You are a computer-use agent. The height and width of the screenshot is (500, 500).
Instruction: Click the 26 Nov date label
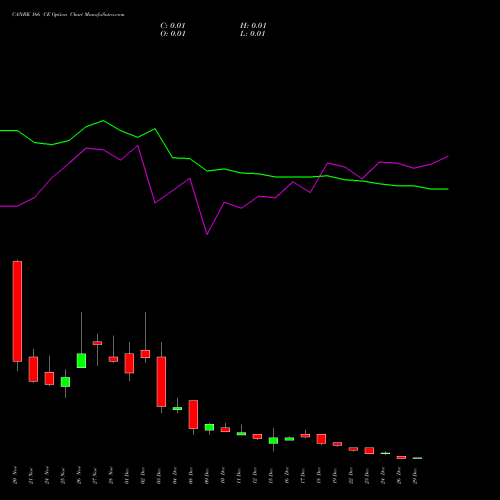click(79, 475)
